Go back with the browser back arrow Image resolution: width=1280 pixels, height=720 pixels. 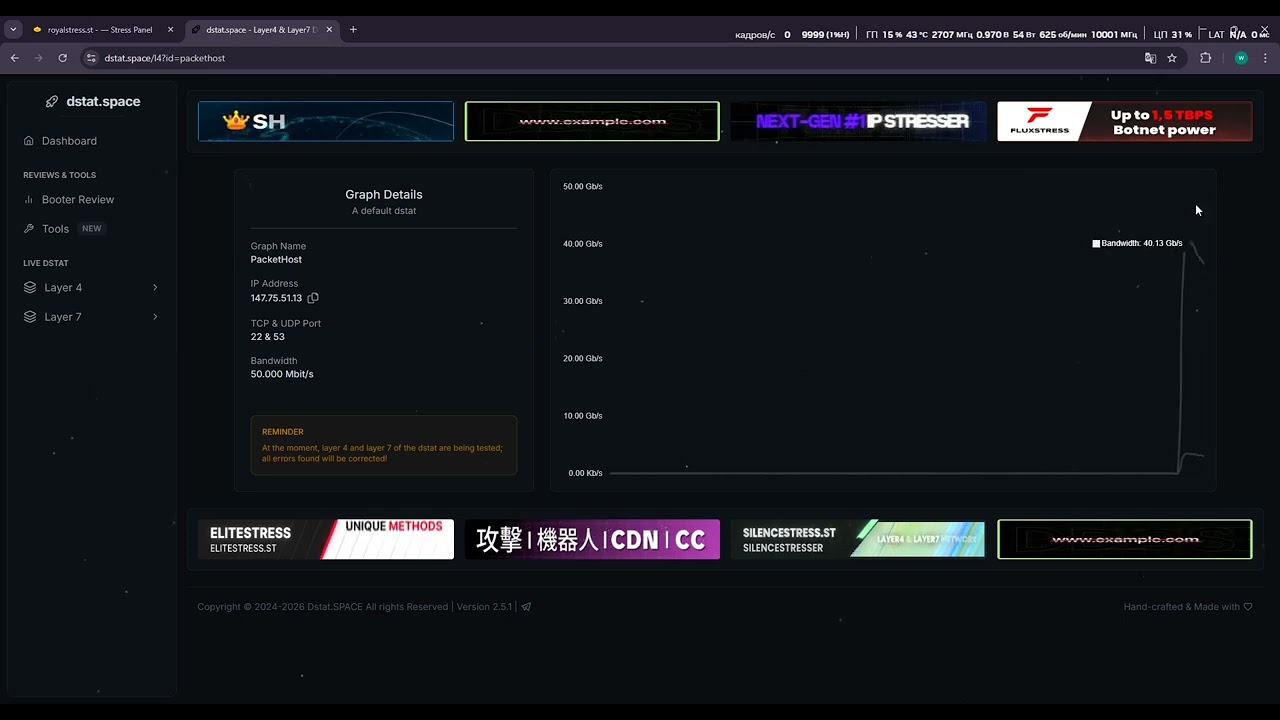(15, 58)
